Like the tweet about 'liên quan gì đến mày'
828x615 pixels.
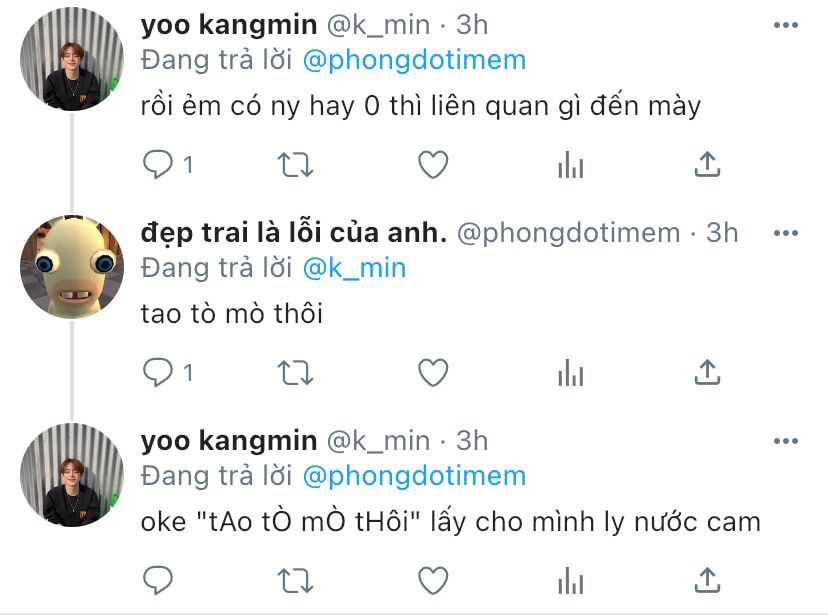coord(433,164)
